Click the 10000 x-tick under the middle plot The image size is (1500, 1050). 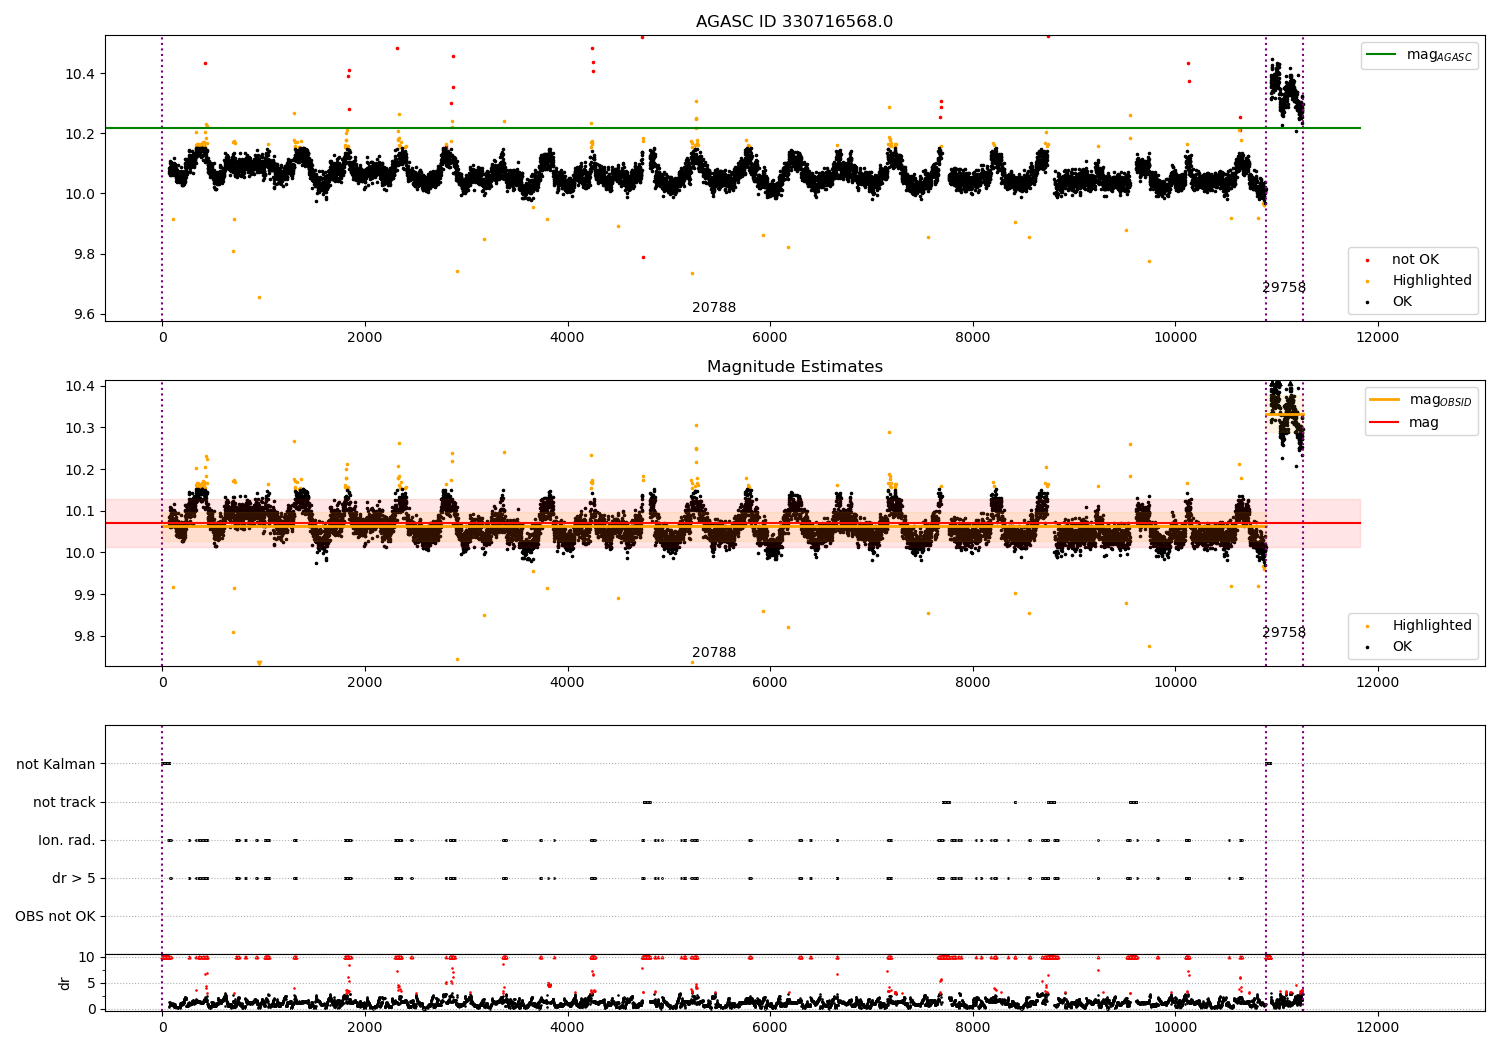pos(1175,683)
